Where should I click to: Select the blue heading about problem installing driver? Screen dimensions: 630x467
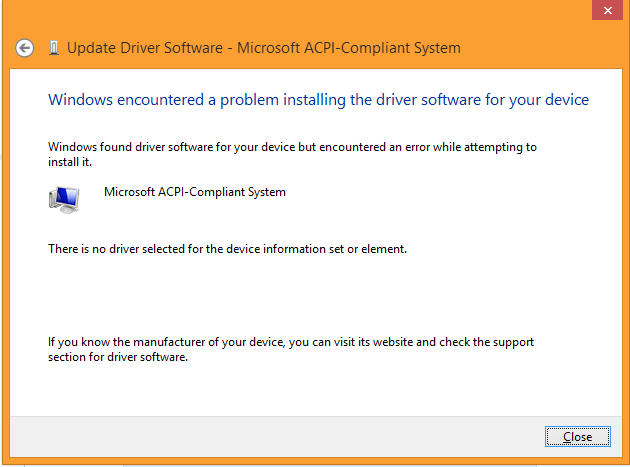click(318, 100)
